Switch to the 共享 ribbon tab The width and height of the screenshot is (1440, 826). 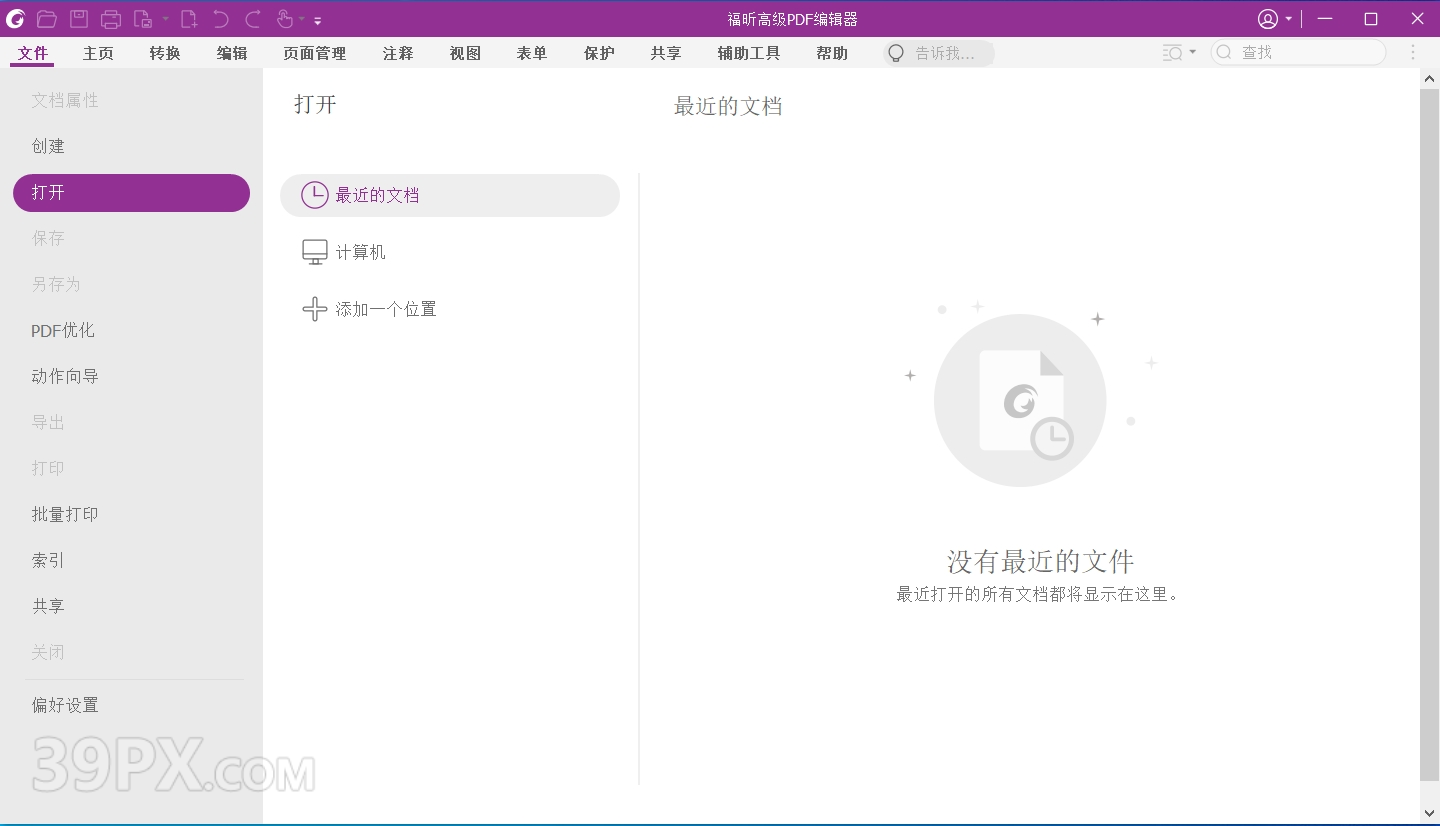tap(666, 54)
